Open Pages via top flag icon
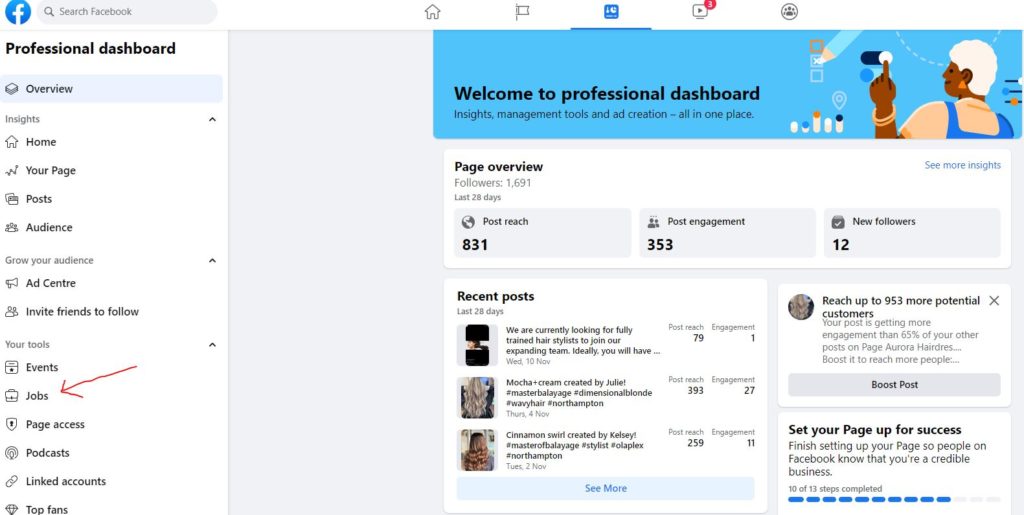This screenshot has width=1024, height=515. click(x=522, y=12)
